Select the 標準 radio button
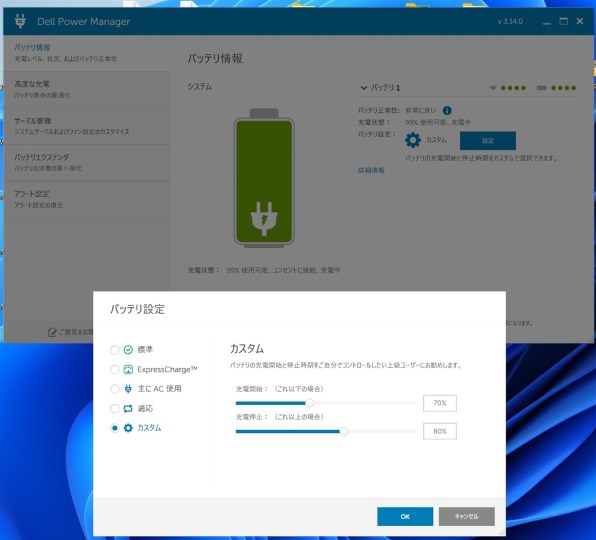The image size is (596, 540). [114, 350]
